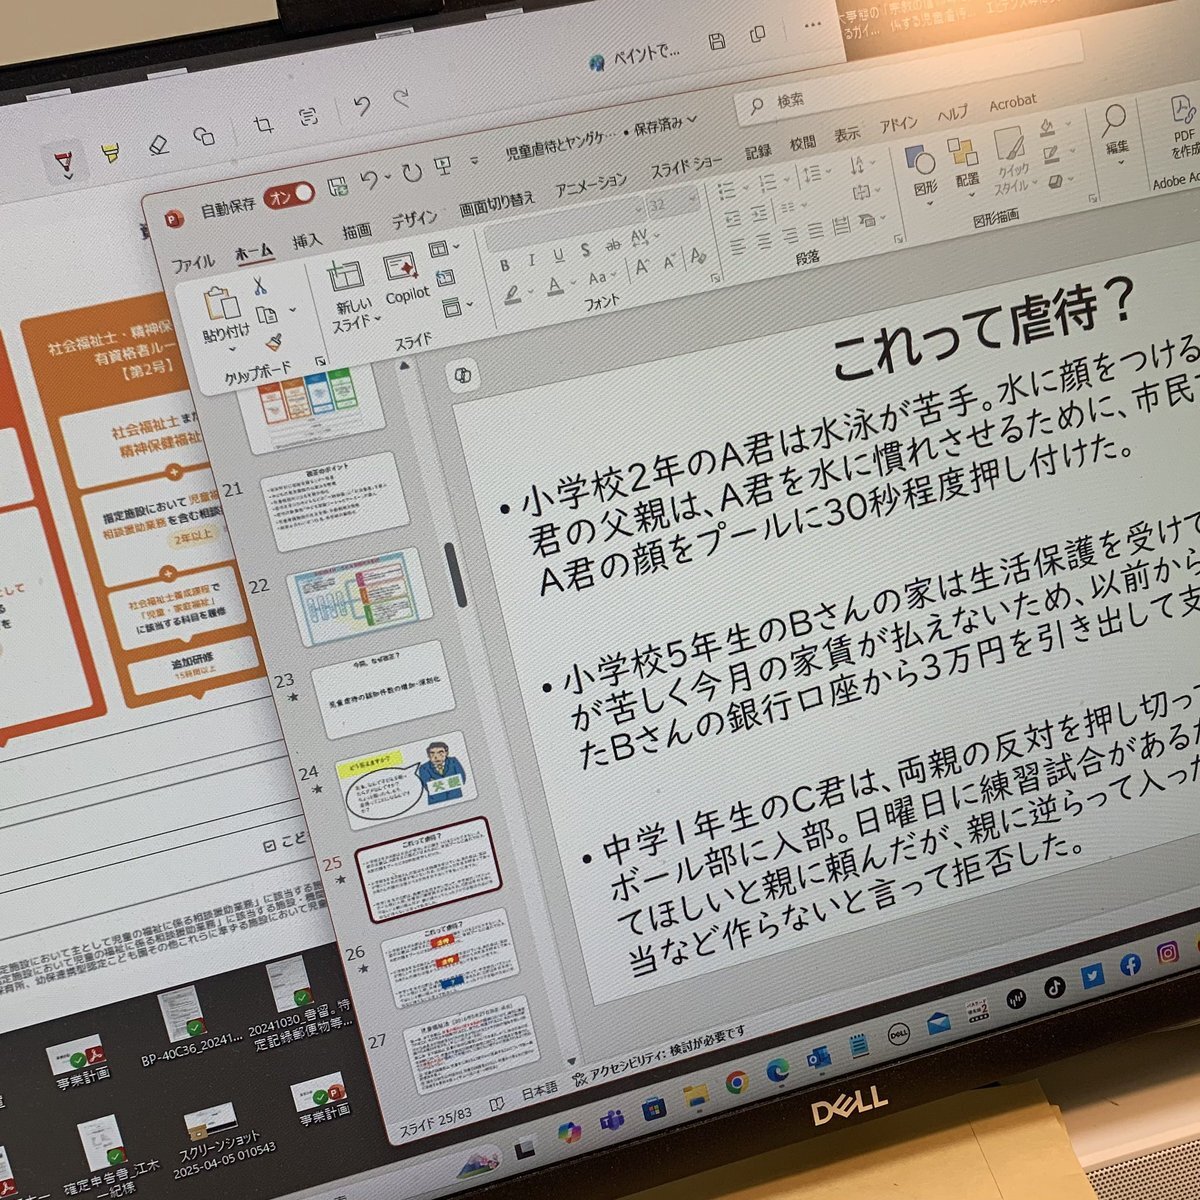This screenshot has height=1200, width=1200.
Task: Click the Format Painter brush icon
Action: click(x=273, y=343)
